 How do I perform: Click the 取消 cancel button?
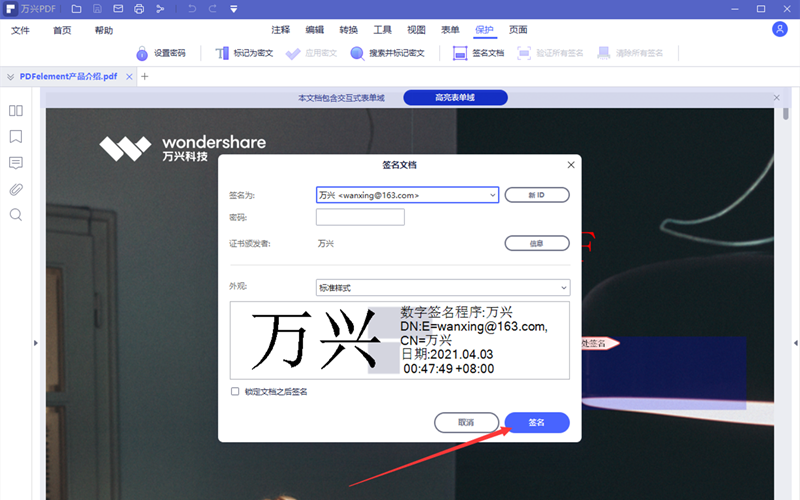pyautogui.click(x=466, y=423)
